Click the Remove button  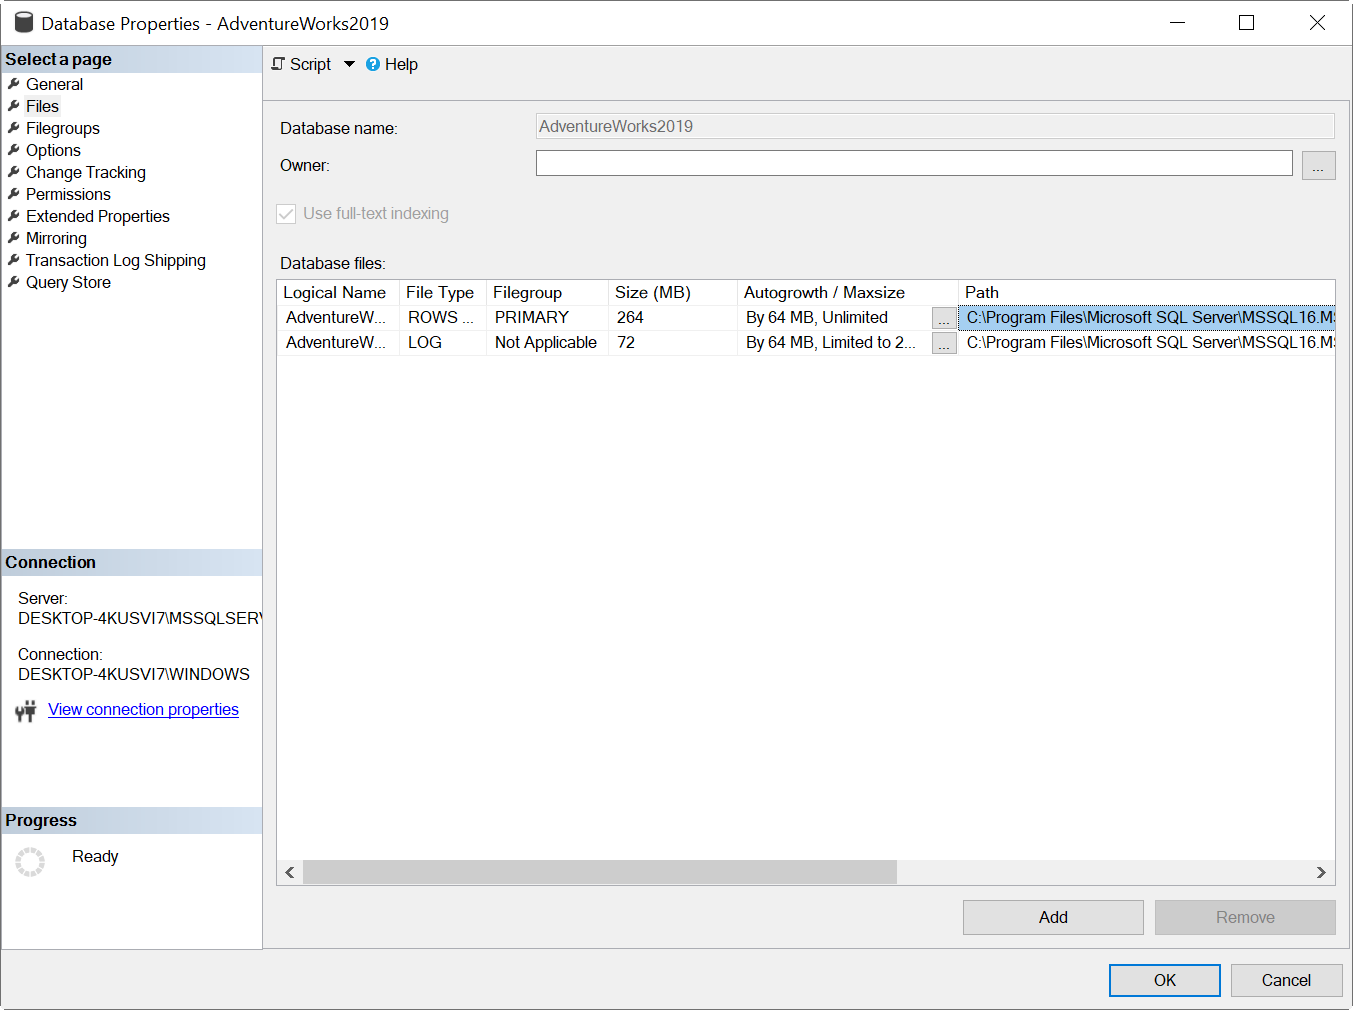pyautogui.click(x=1245, y=917)
